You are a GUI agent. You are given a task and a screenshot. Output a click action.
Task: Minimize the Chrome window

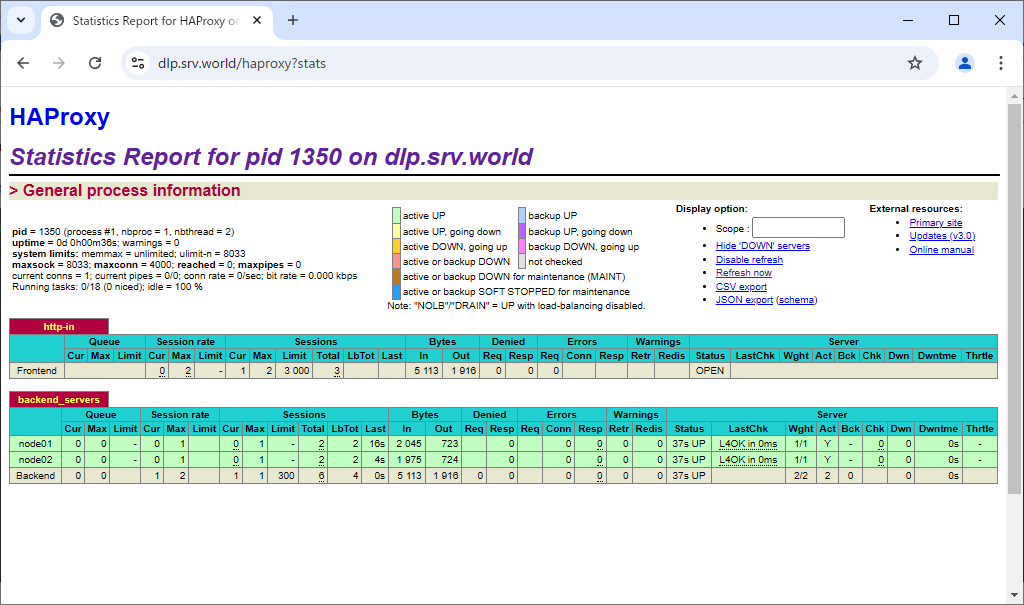(x=908, y=20)
